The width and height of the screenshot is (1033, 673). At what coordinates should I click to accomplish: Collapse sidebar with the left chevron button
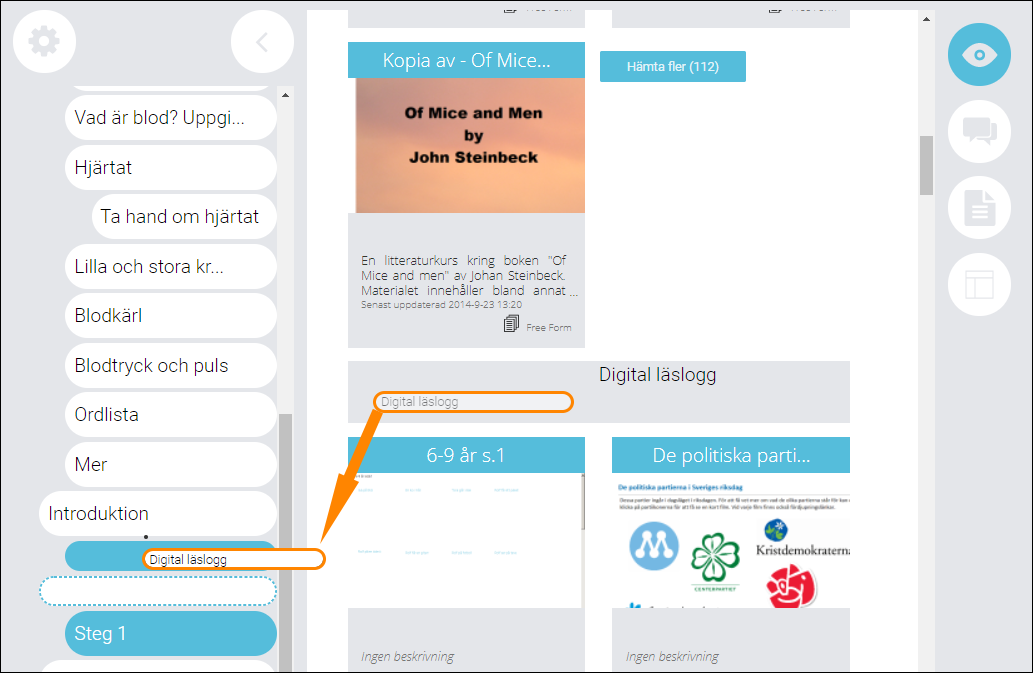point(262,41)
